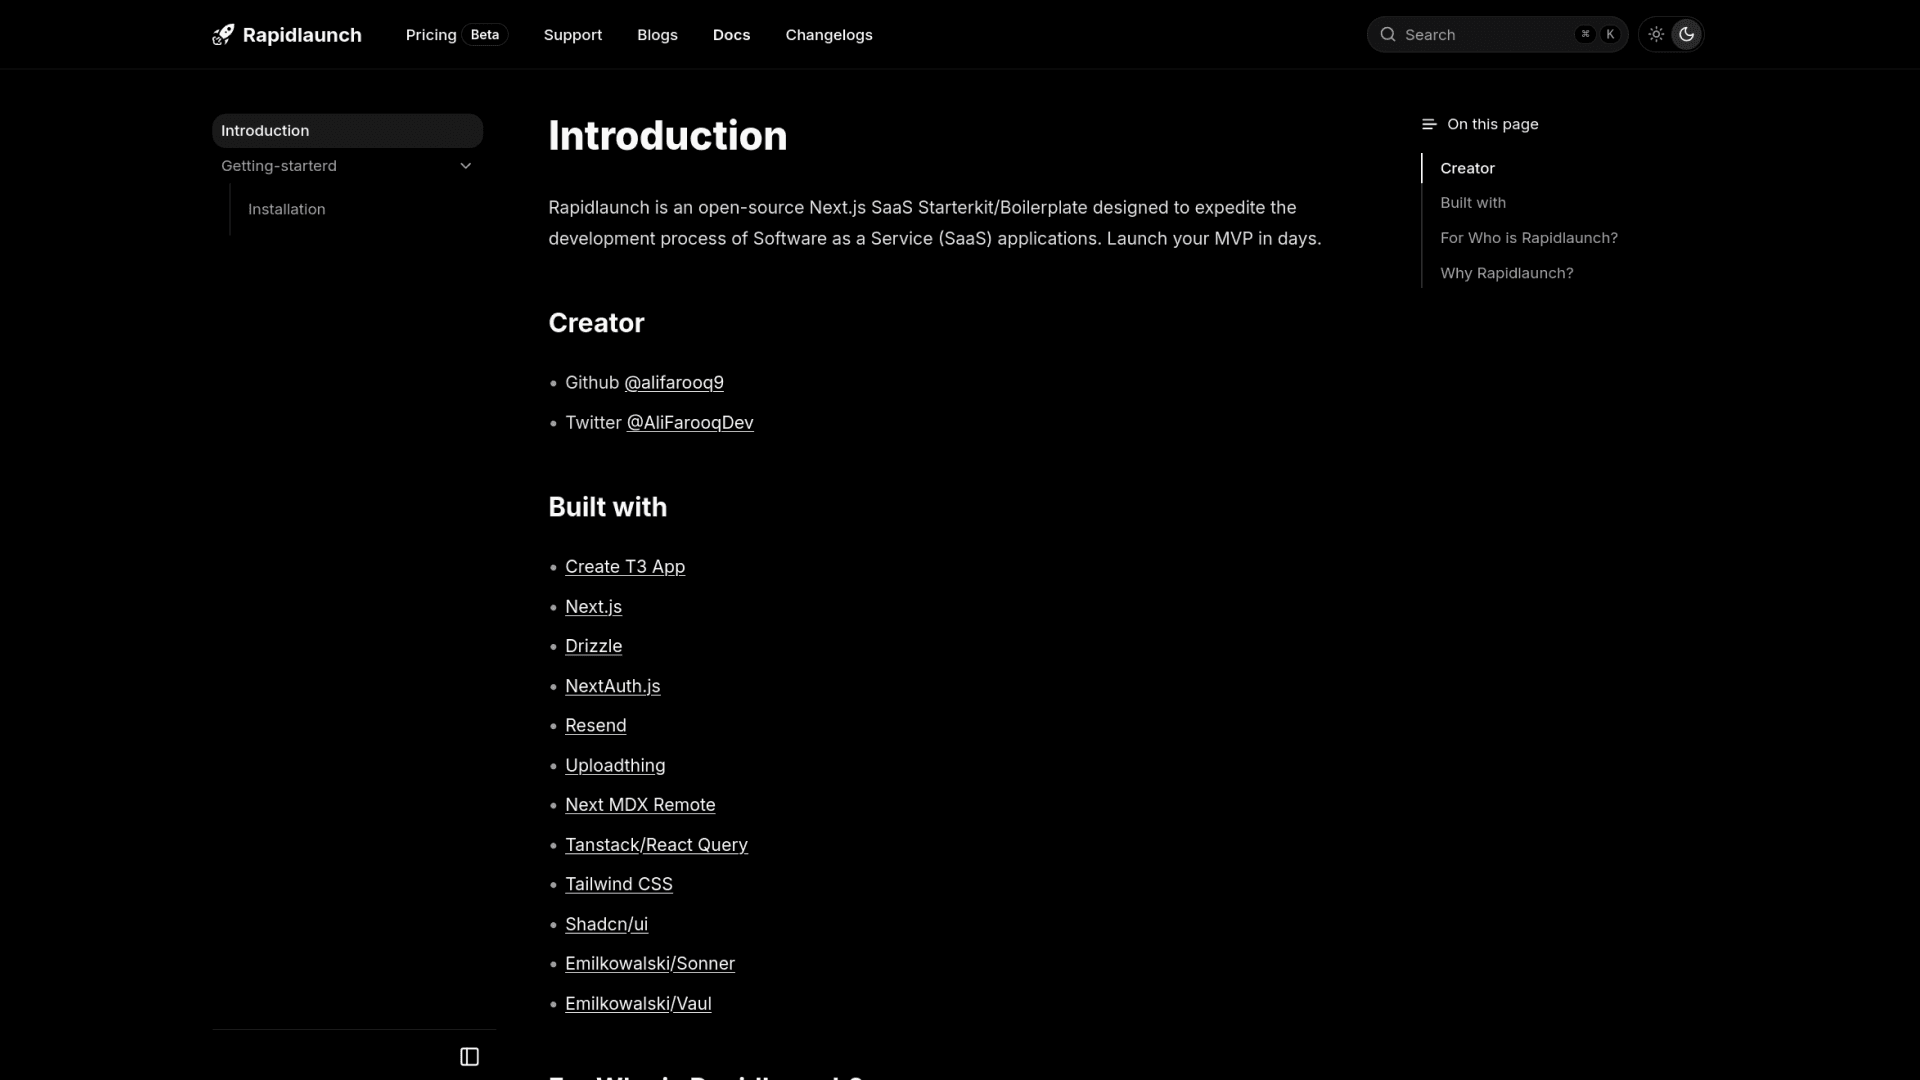Collapse the Getting-starterd sidebar section

point(465,166)
